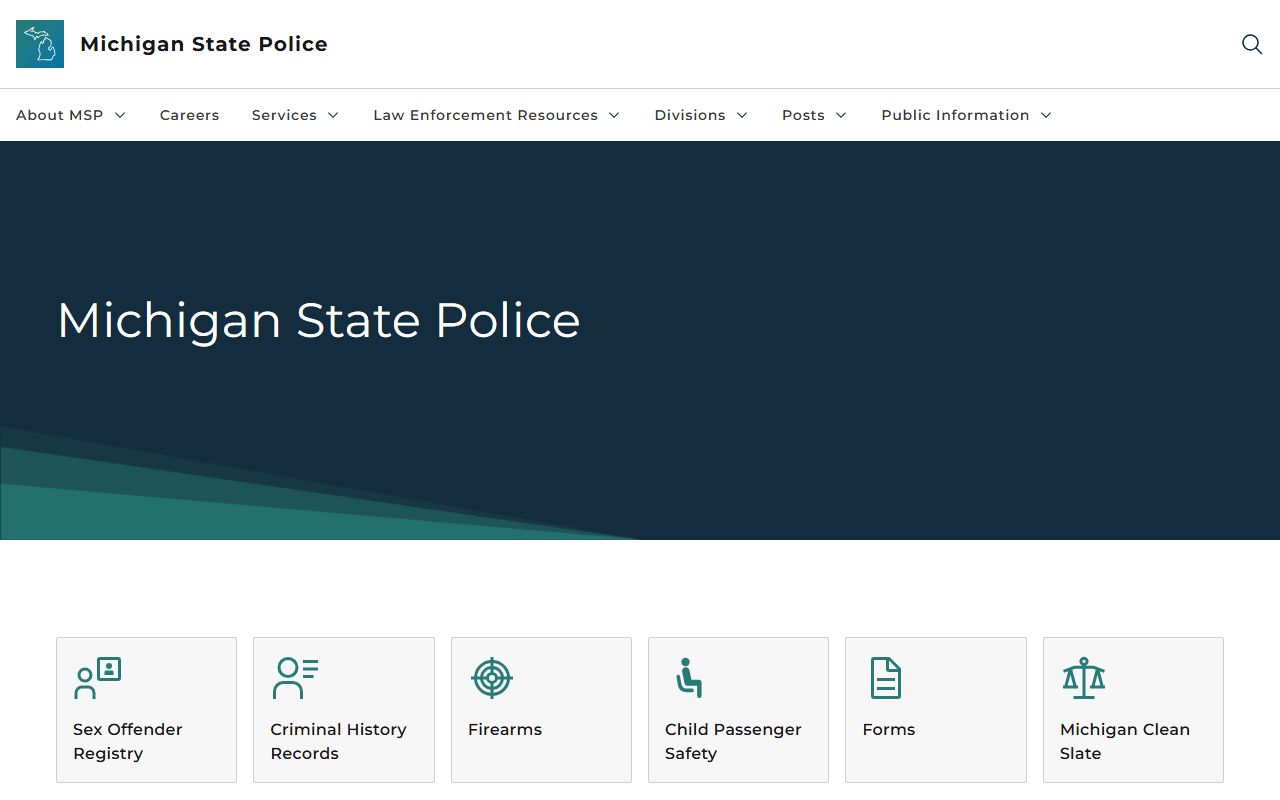Open the Posts menu
This screenshot has height=800, width=1280.
click(x=803, y=115)
